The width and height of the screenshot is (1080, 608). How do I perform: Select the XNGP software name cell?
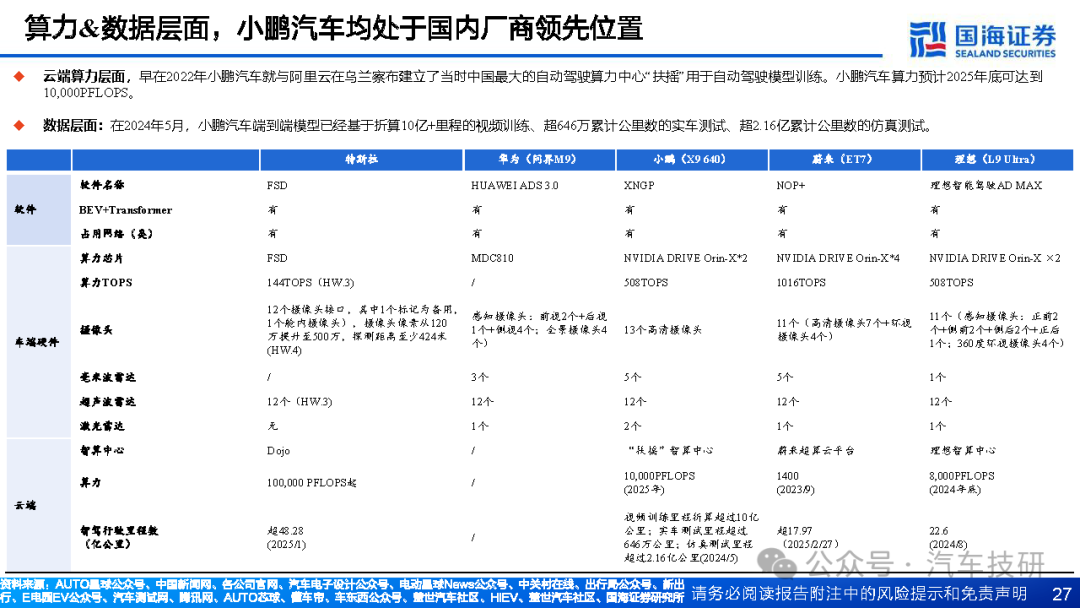pos(639,185)
